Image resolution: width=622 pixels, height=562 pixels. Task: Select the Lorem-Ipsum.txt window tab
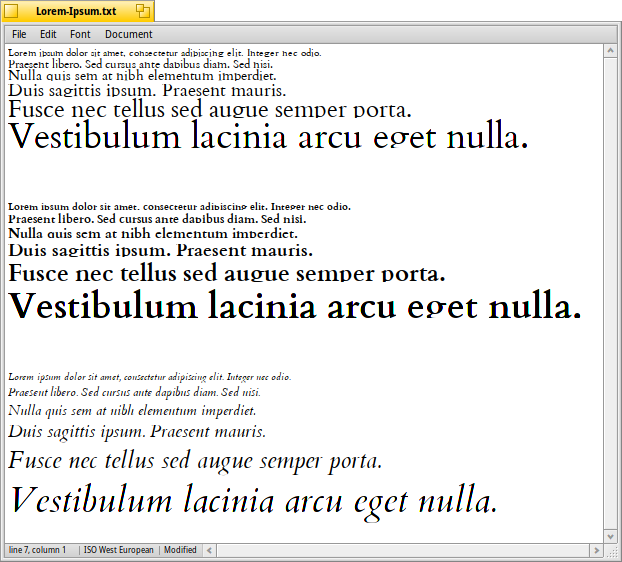pos(76,11)
